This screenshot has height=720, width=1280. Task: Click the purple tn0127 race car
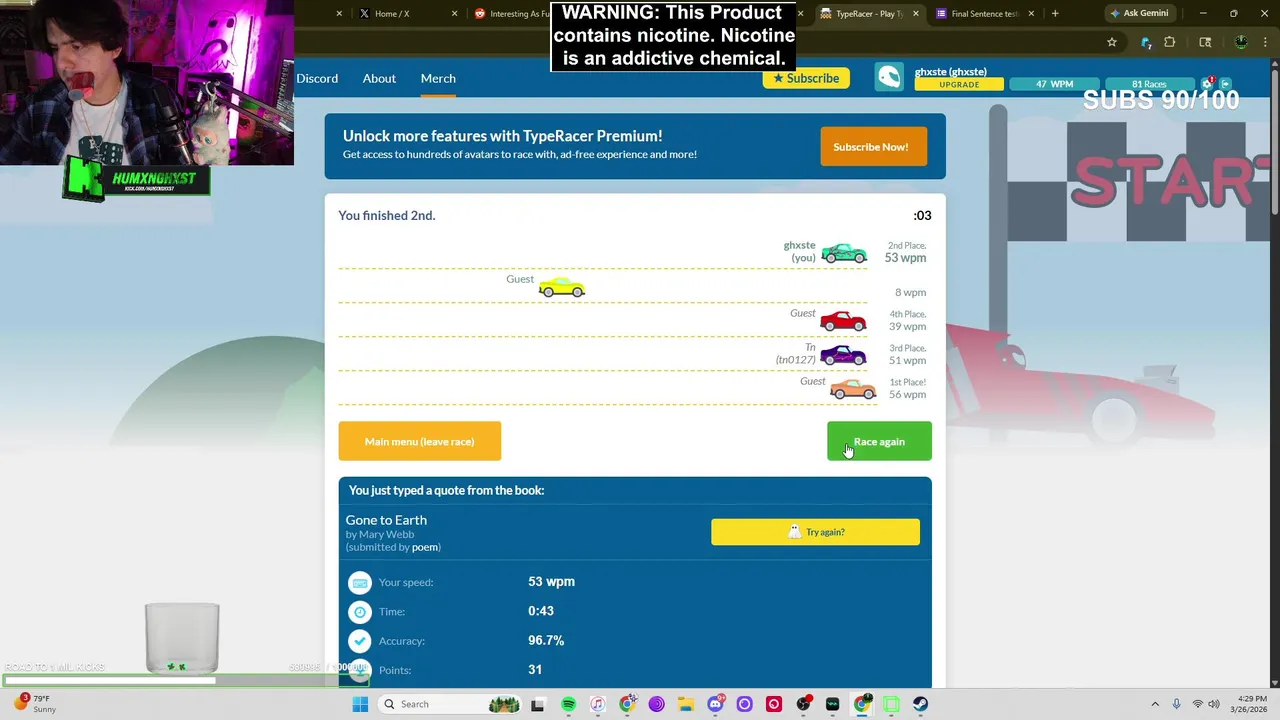(x=843, y=355)
